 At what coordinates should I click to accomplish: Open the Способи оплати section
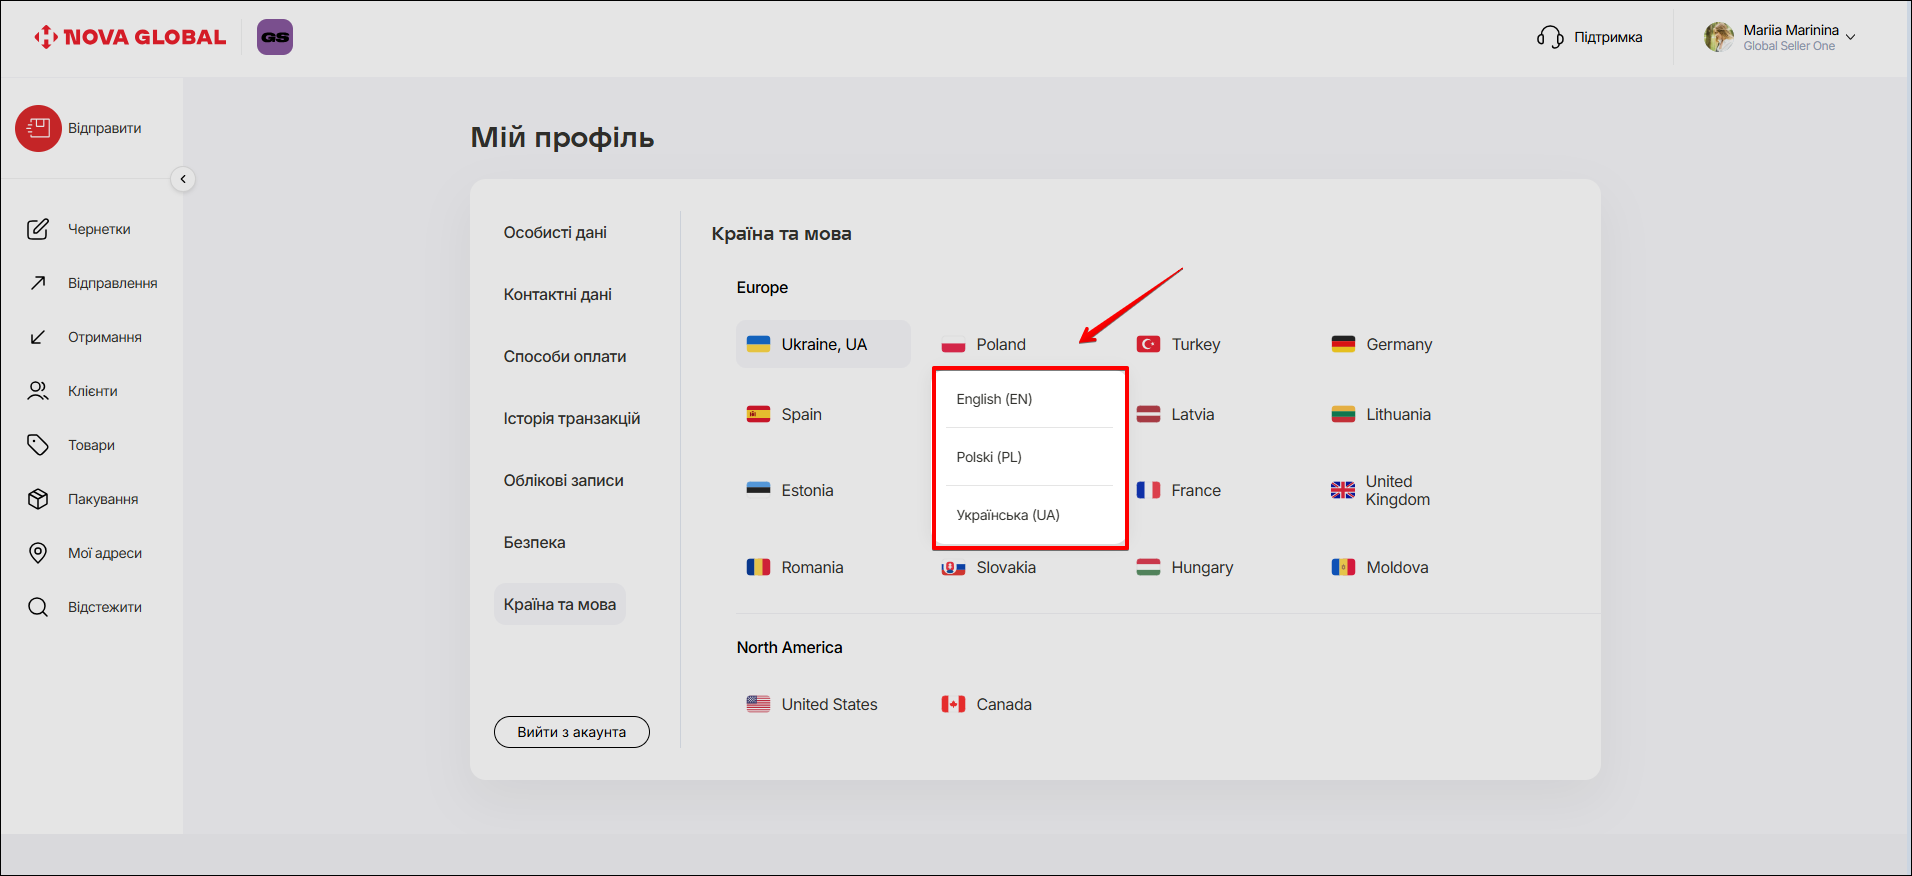click(x=565, y=356)
